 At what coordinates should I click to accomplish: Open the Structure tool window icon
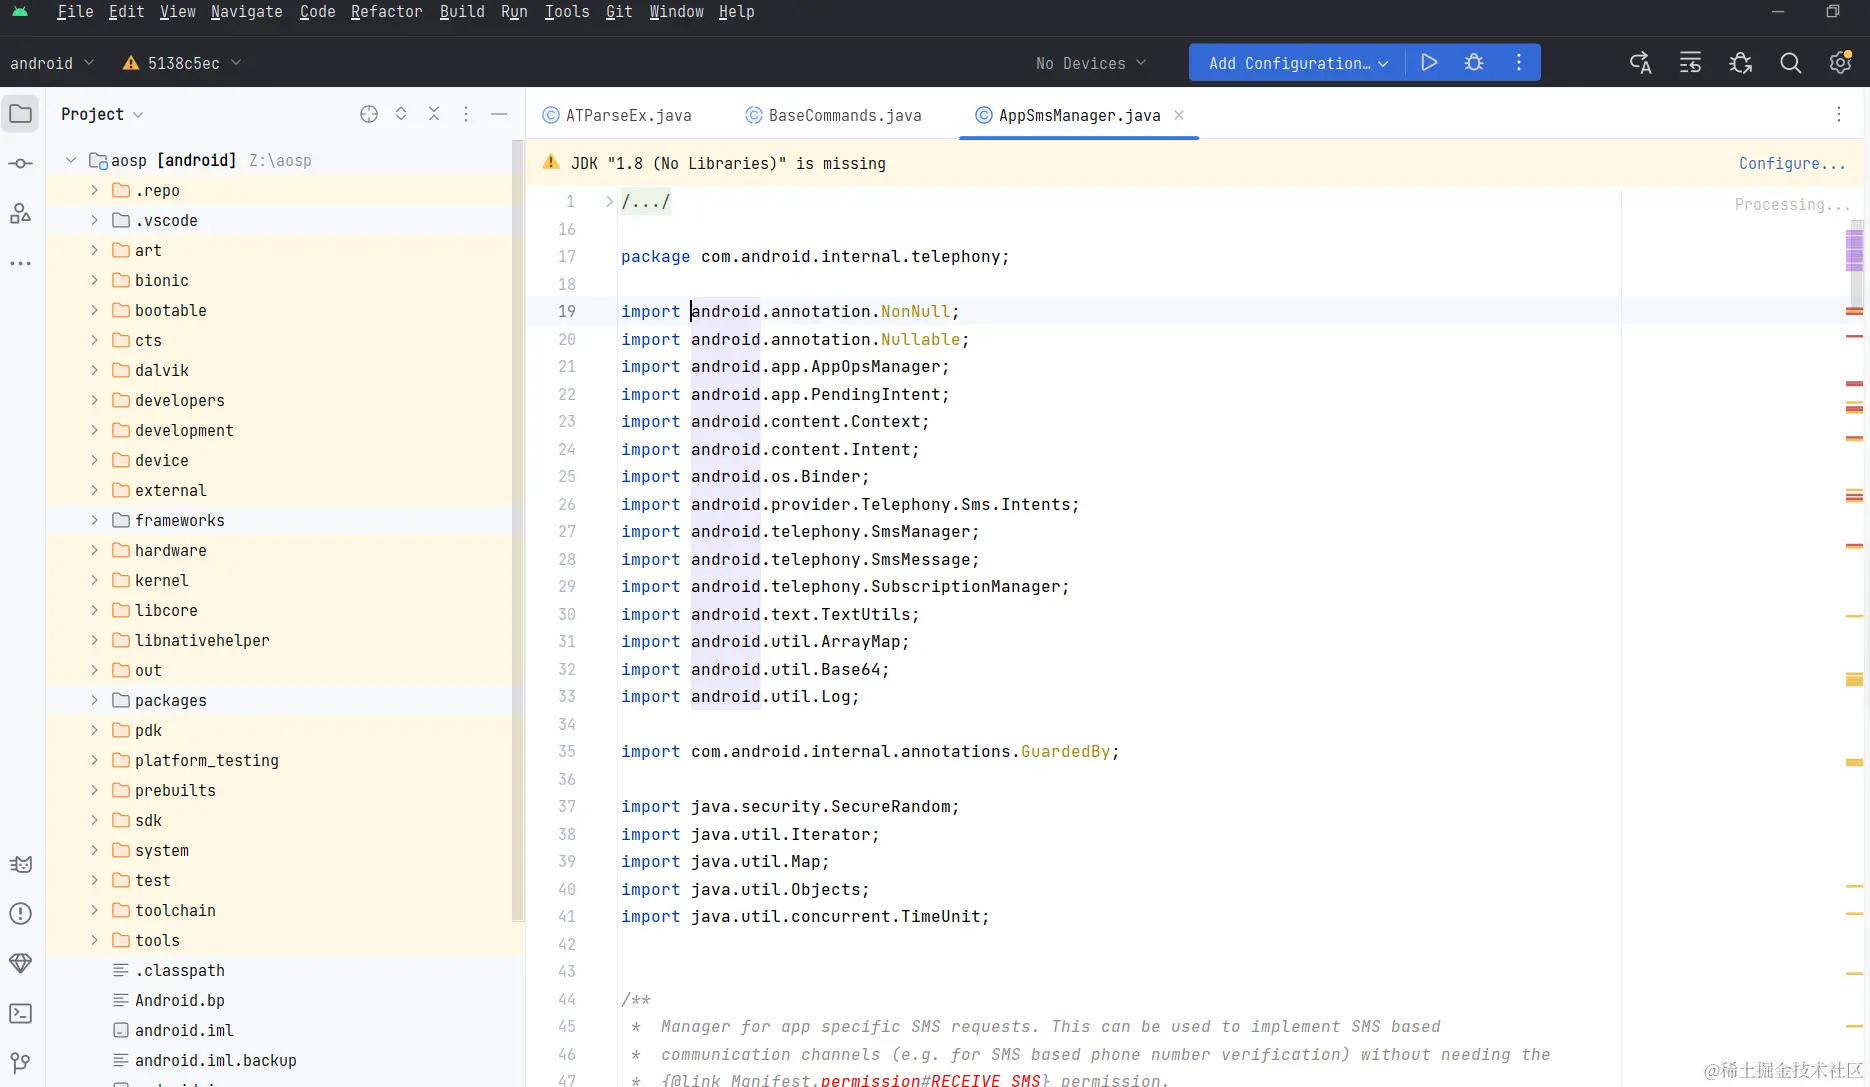tap(21, 213)
